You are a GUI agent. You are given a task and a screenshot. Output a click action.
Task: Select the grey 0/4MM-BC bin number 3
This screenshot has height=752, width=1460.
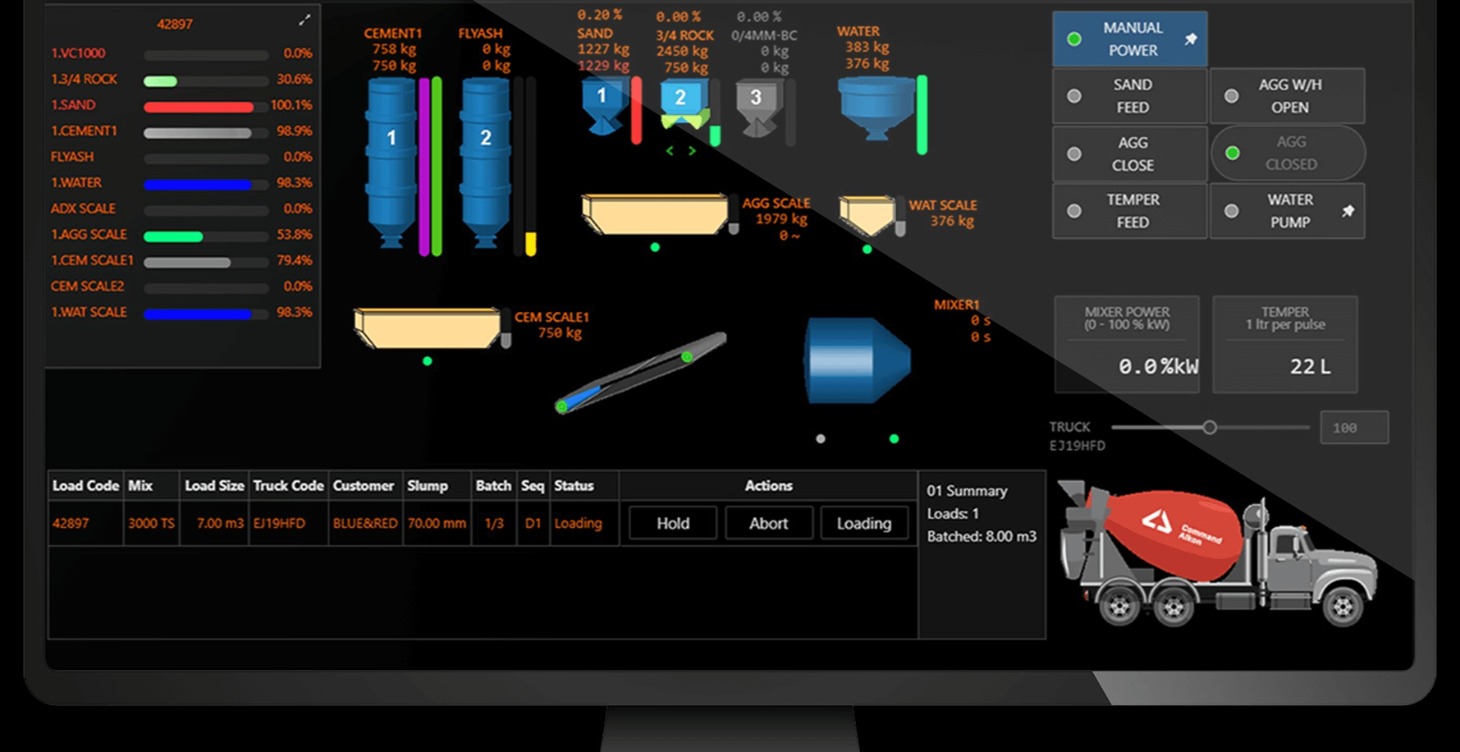pos(756,108)
